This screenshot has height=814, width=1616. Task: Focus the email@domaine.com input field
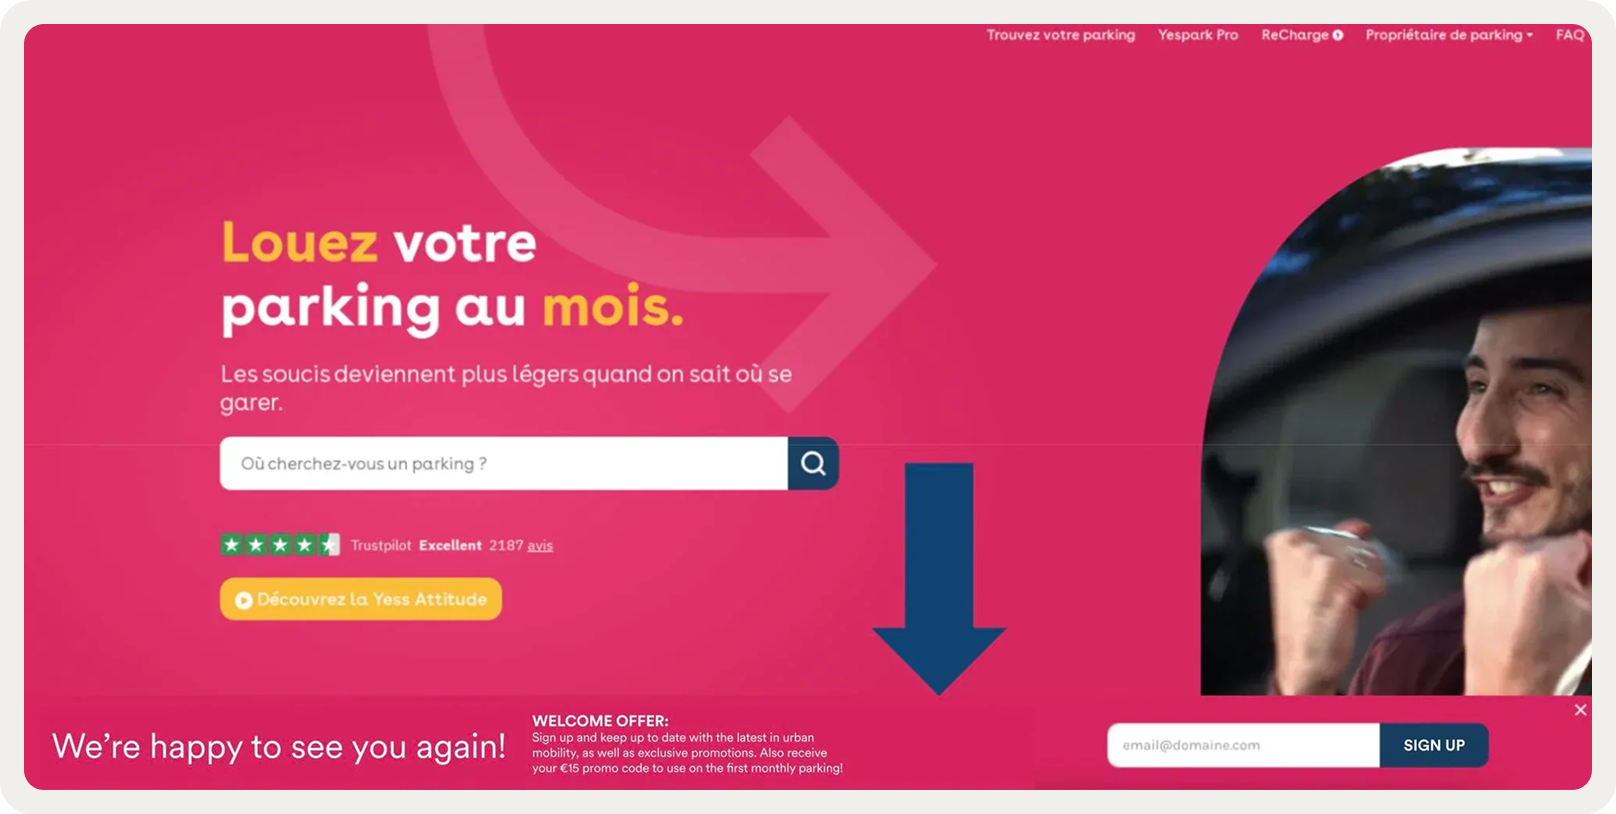click(x=1243, y=745)
